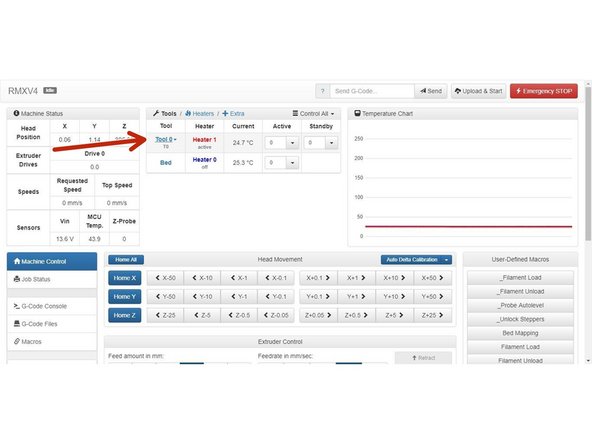The image size is (592, 444).
Task: Open Machine Control page
Action: pyautogui.click(x=52, y=261)
